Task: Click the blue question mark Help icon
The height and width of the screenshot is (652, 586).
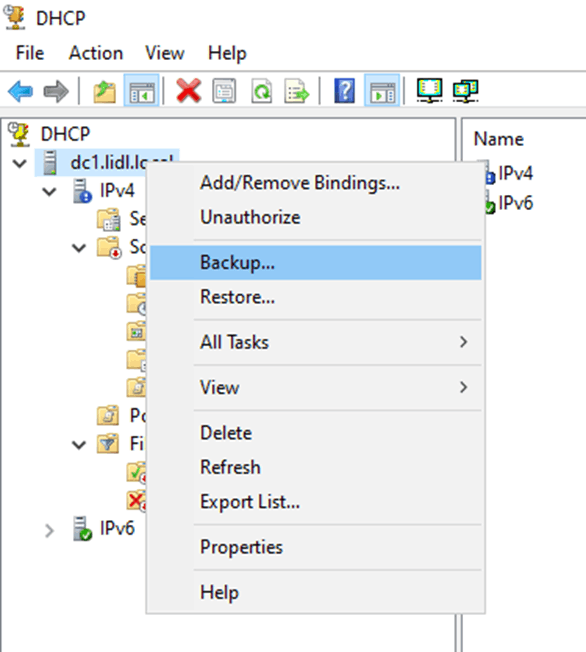Action: (x=344, y=91)
